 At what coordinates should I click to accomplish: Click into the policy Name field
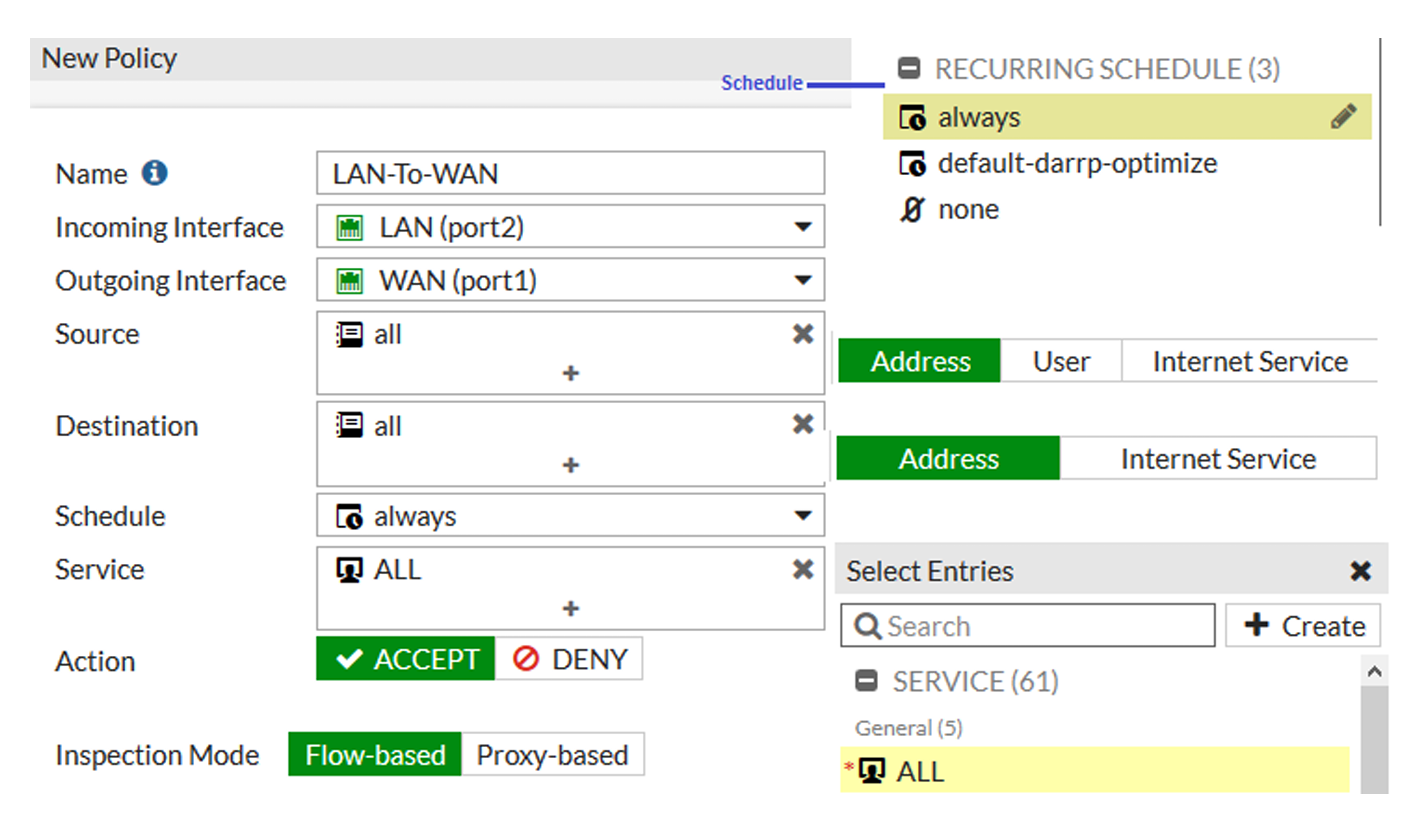(x=571, y=173)
